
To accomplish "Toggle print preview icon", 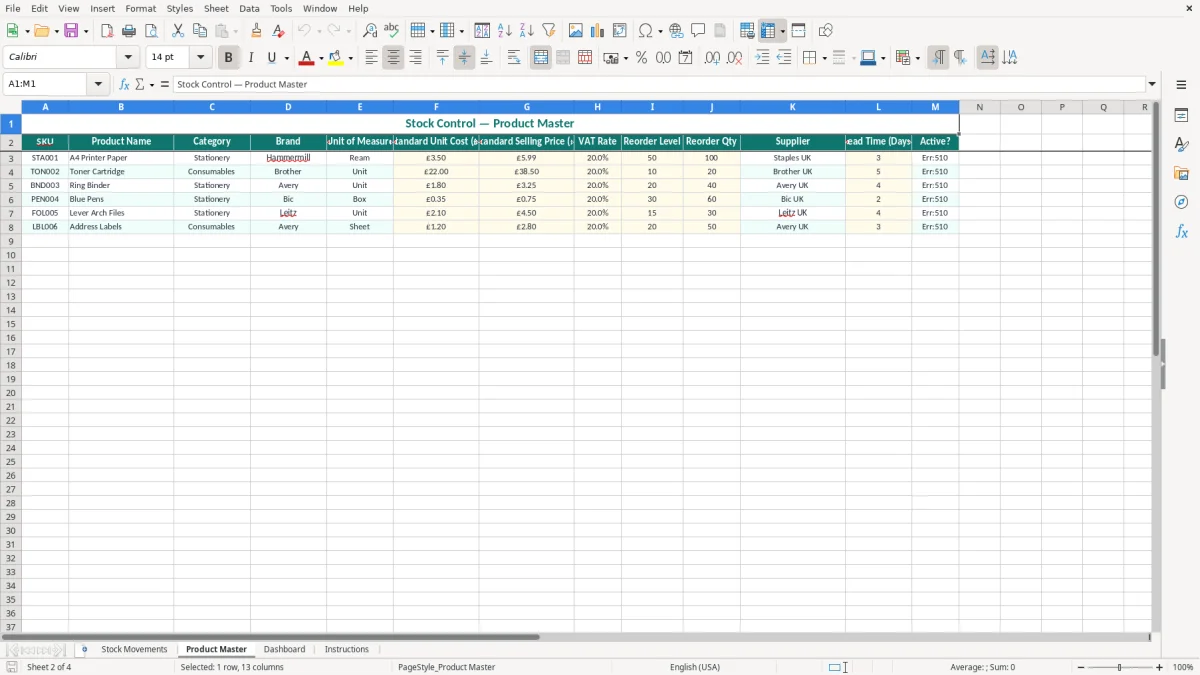I will [151, 31].
